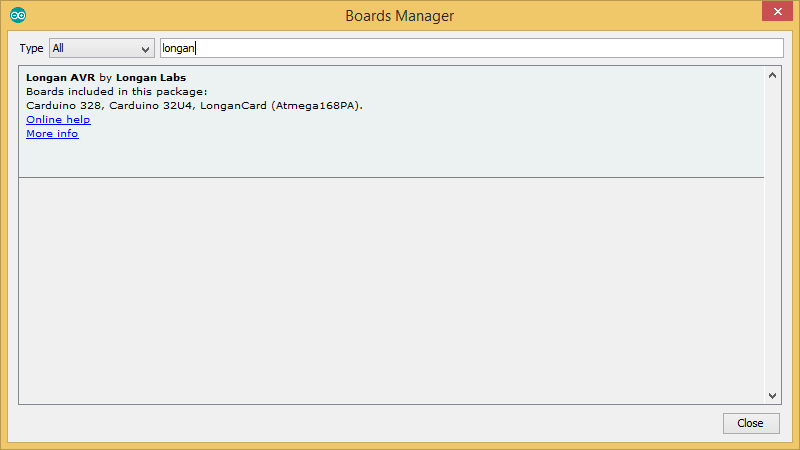Click the Arduino logo icon in title bar

point(18,15)
